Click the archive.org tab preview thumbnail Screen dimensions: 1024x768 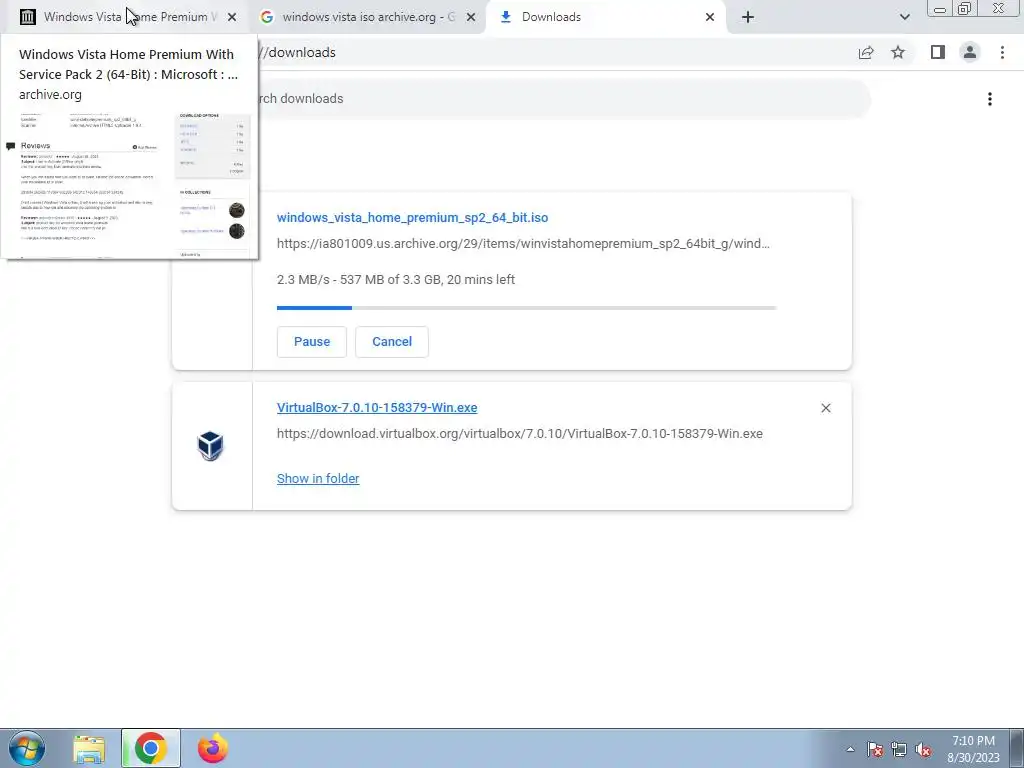pyautogui.click(x=129, y=184)
